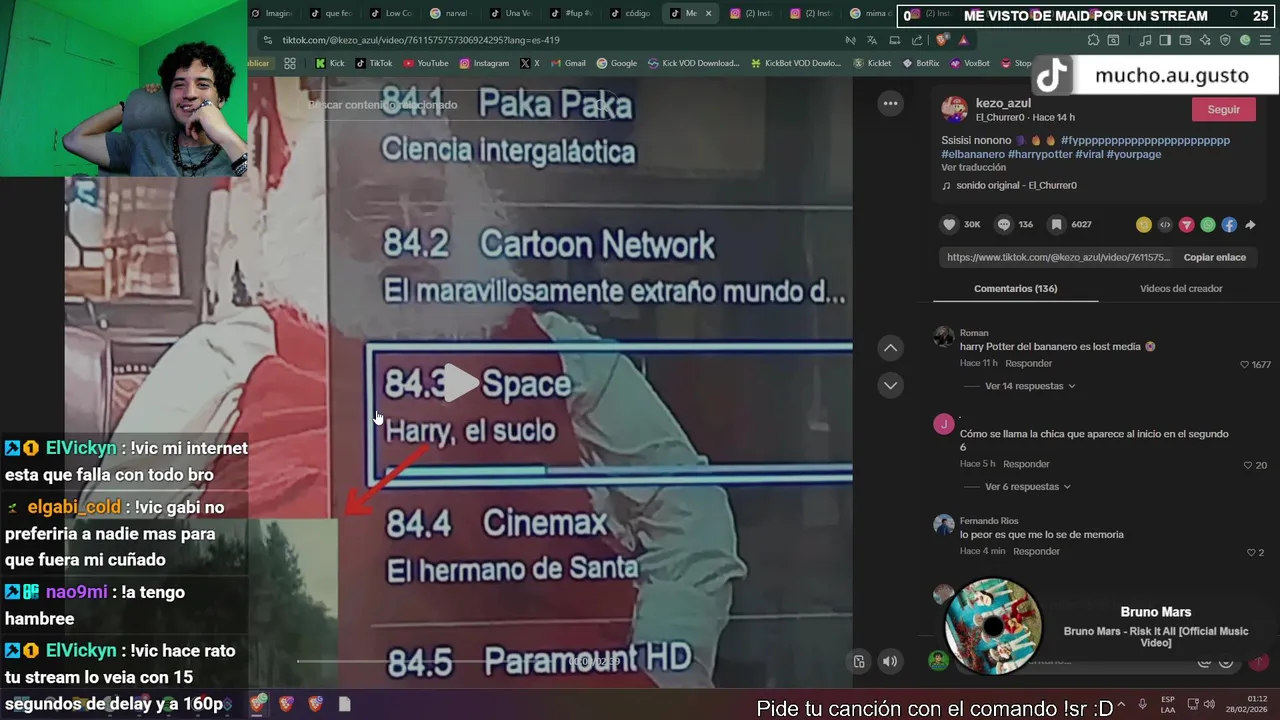Open comments via speech bubble icon

tap(1004, 225)
